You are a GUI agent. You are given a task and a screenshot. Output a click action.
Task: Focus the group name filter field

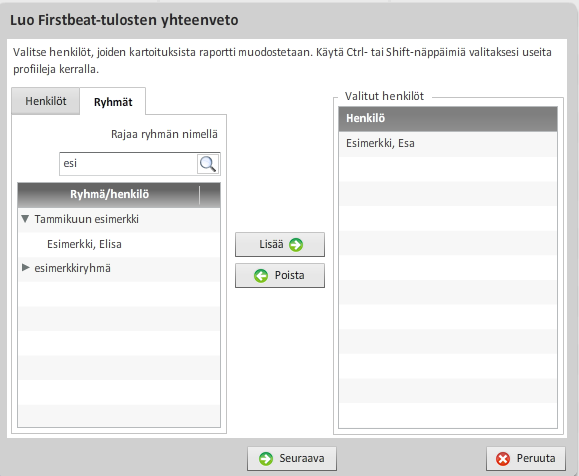pyautogui.click(x=128, y=164)
